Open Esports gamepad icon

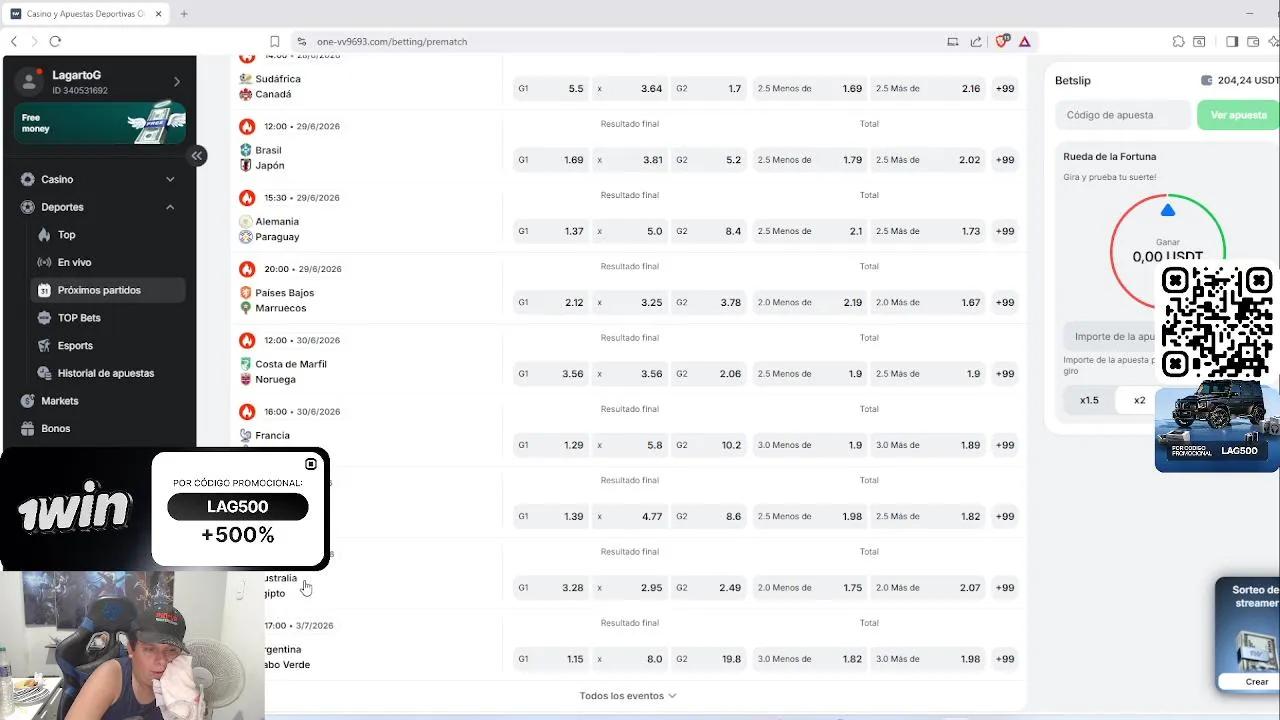point(44,345)
